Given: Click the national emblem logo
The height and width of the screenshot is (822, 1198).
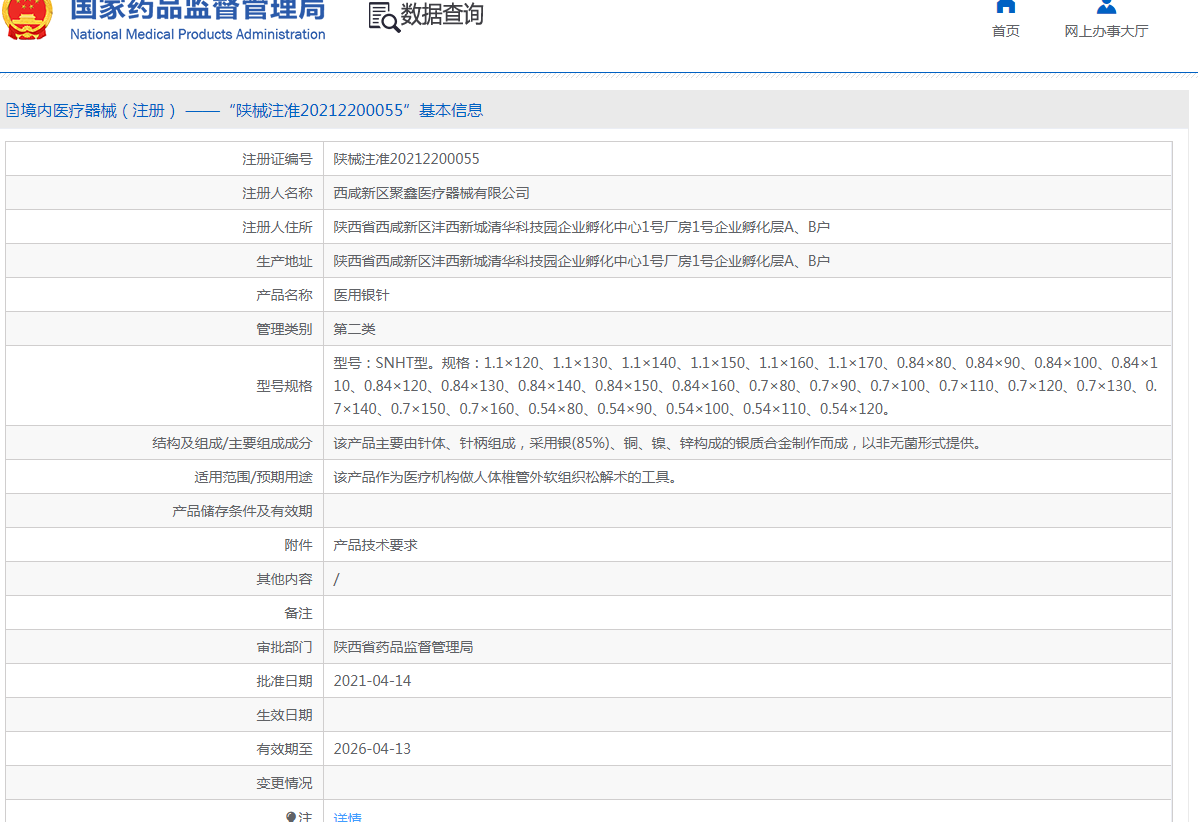Looking at the screenshot, I should point(28,18).
